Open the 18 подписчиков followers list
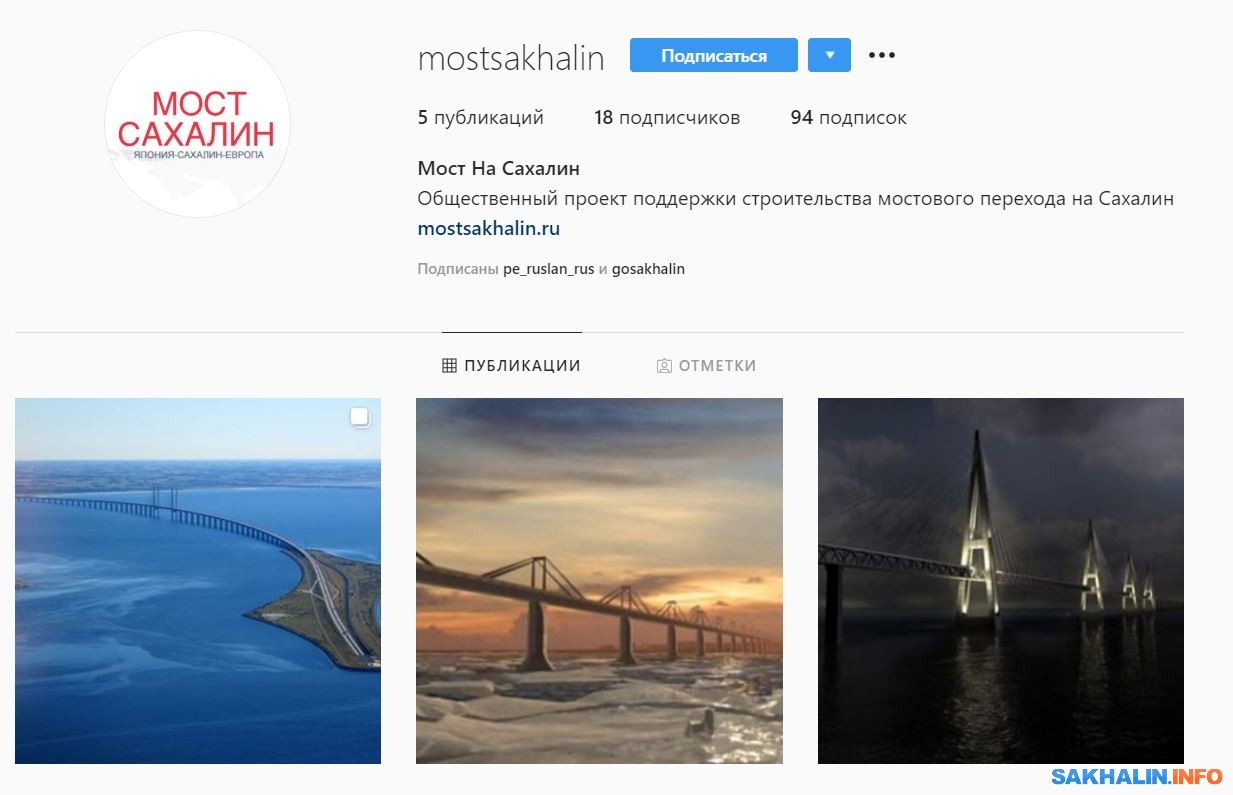The height and width of the screenshot is (795, 1233). point(667,117)
